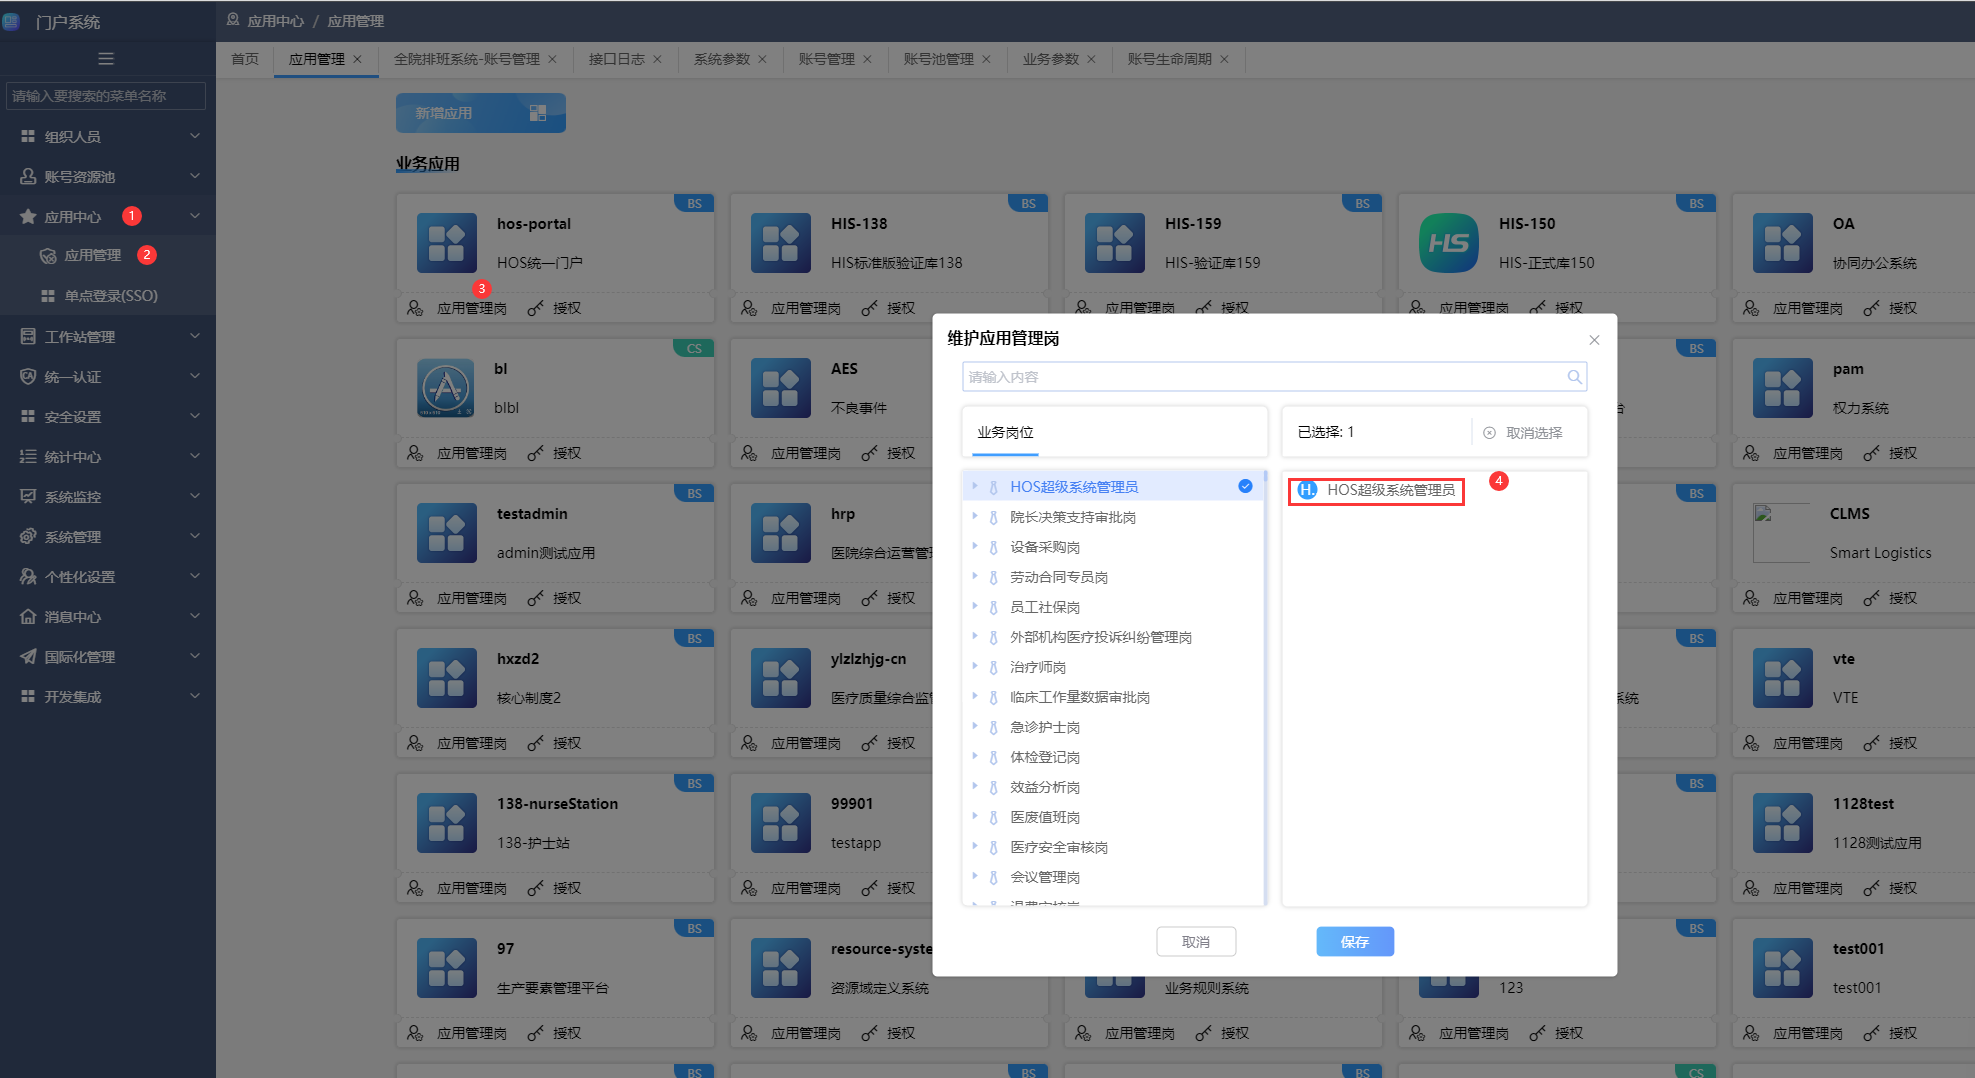Expand 外部机构医疗投诉纠纷管理岗 tree arrow
Image resolution: width=1975 pixels, height=1078 pixels.
coord(974,636)
